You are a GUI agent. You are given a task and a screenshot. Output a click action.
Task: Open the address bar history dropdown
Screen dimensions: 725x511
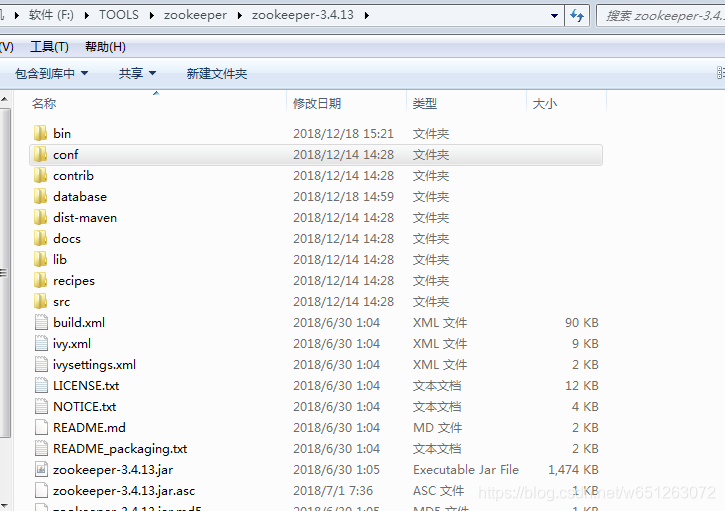554,16
